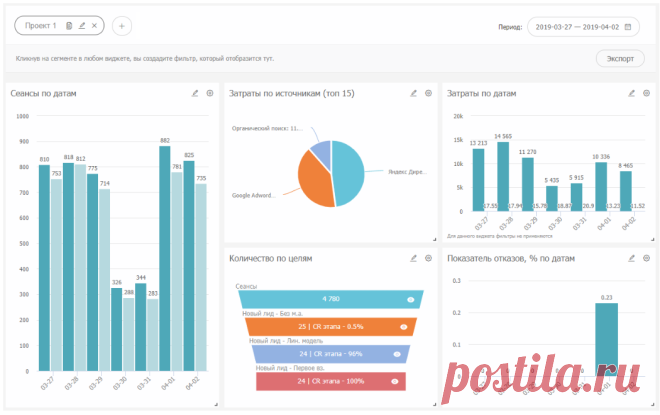Click the 04-01 bar showing 882 sessions

tap(165, 258)
